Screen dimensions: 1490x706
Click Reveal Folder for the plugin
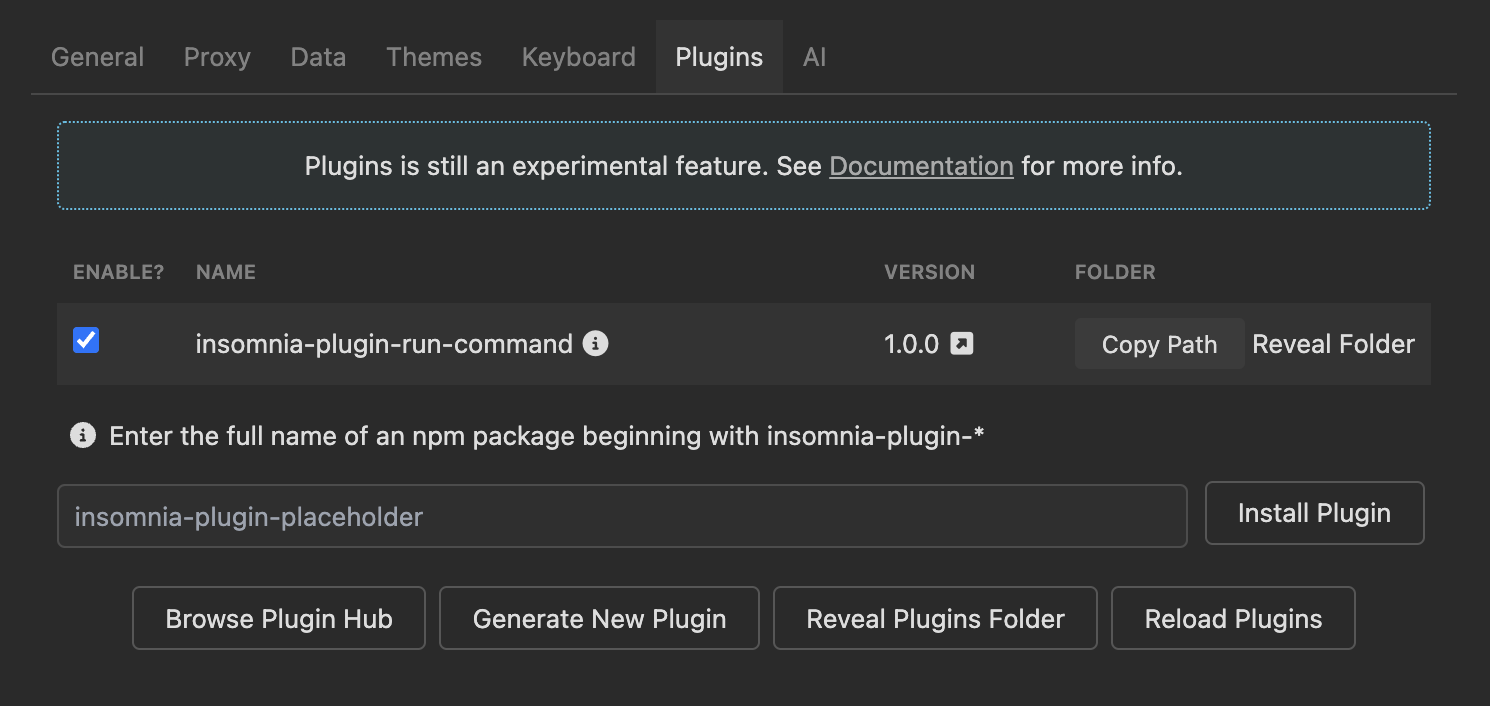1333,344
